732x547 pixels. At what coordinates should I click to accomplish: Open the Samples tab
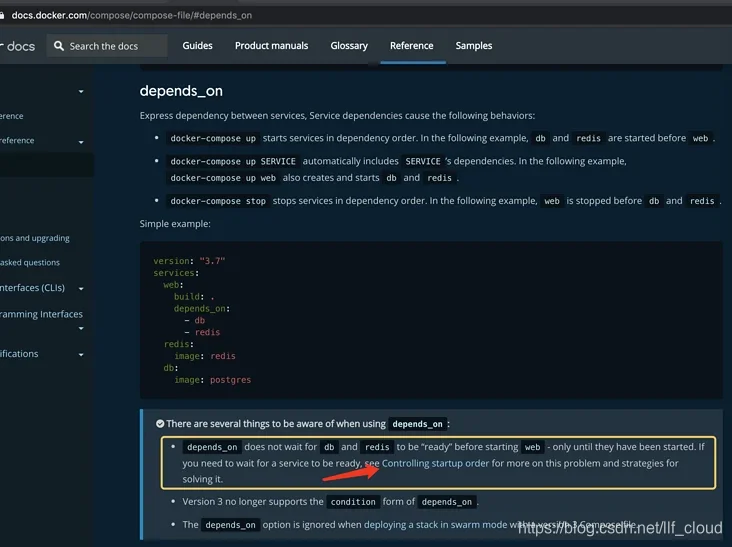pyautogui.click(x=474, y=46)
